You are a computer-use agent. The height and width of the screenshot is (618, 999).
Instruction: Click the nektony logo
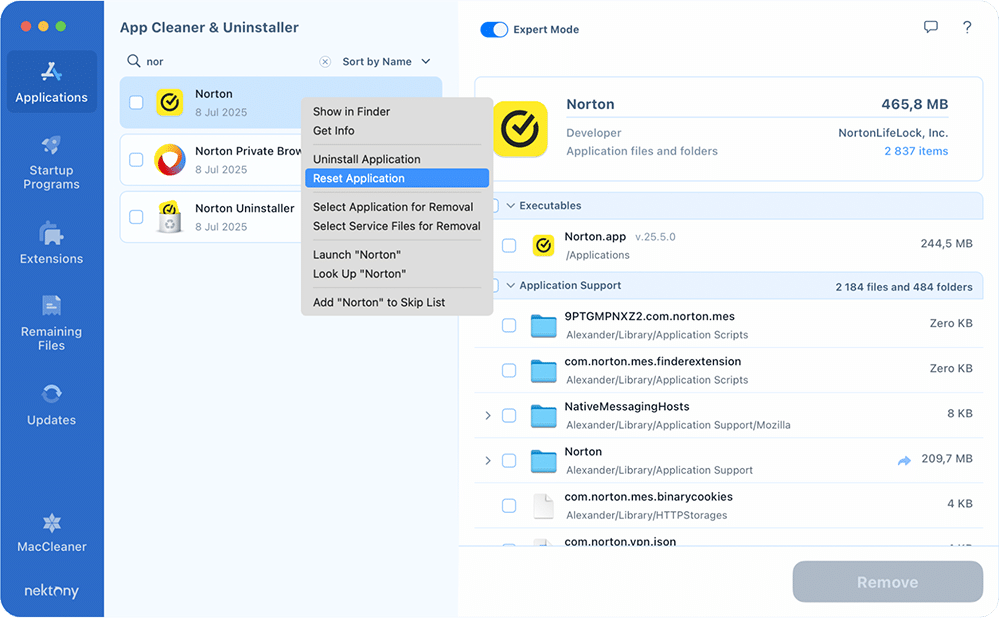click(52, 591)
